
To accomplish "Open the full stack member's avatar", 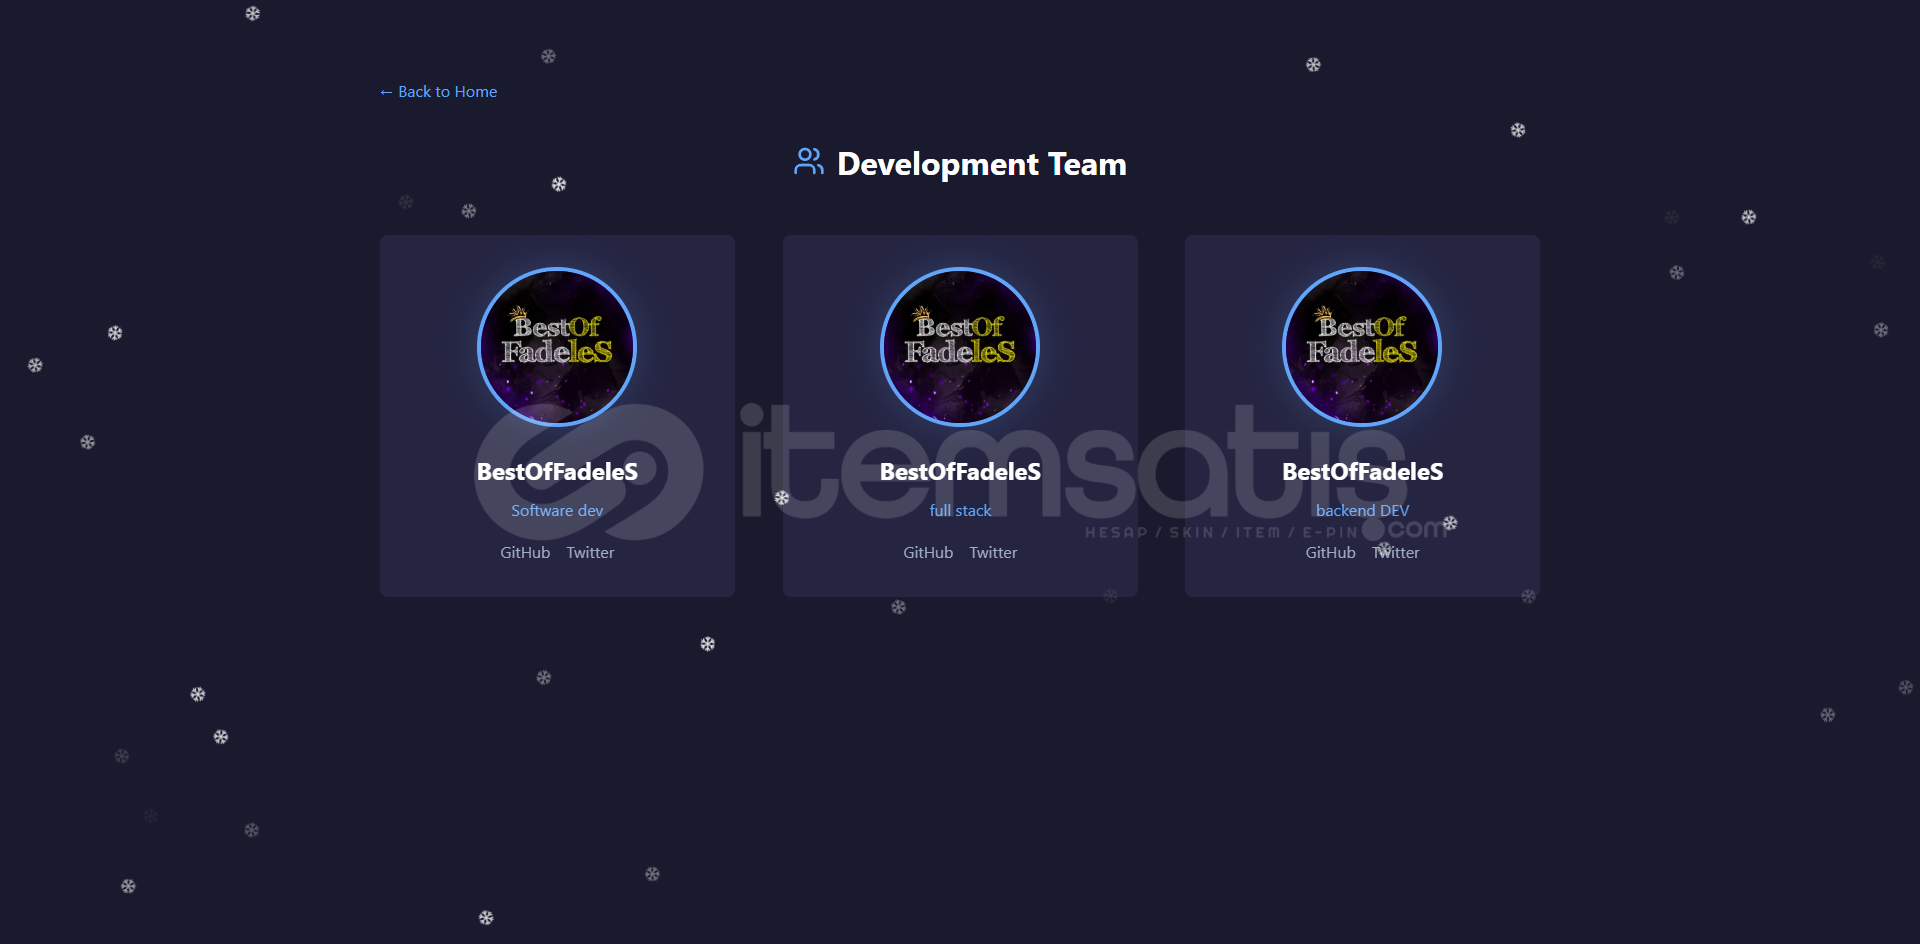I will click(x=960, y=347).
